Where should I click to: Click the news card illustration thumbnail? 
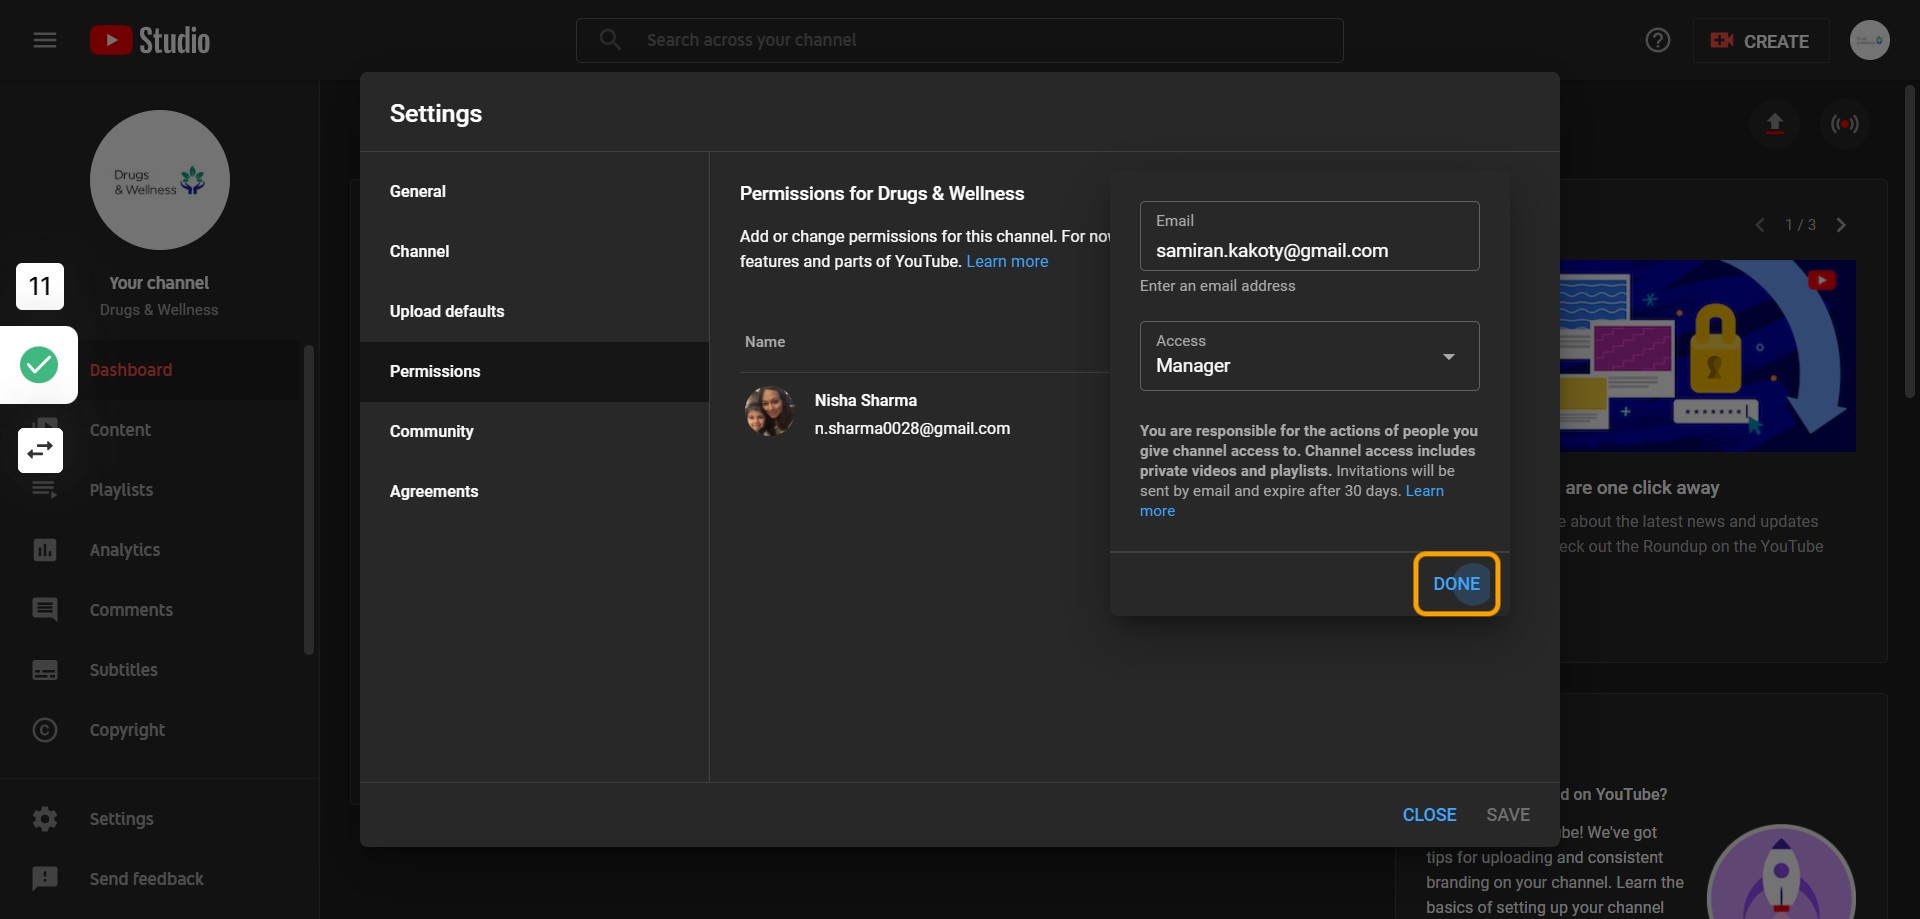tap(1708, 356)
